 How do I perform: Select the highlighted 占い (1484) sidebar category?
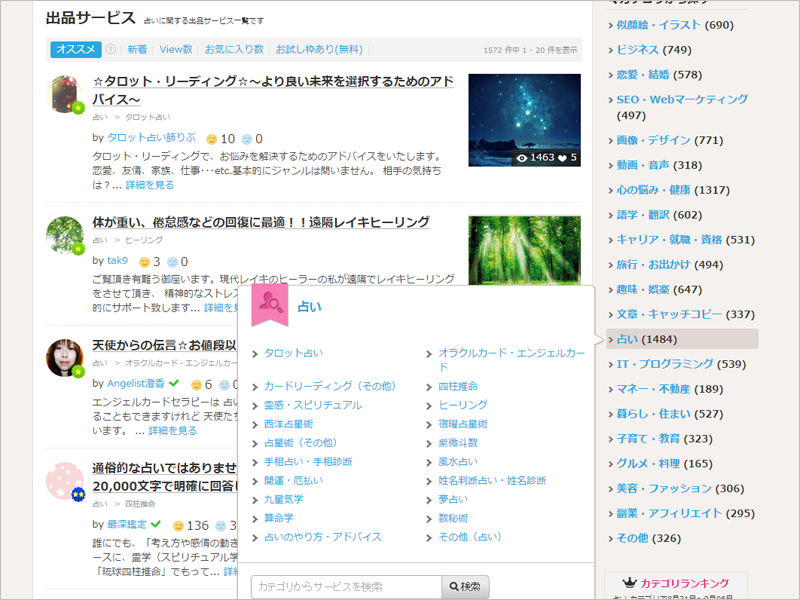coord(682,339)
